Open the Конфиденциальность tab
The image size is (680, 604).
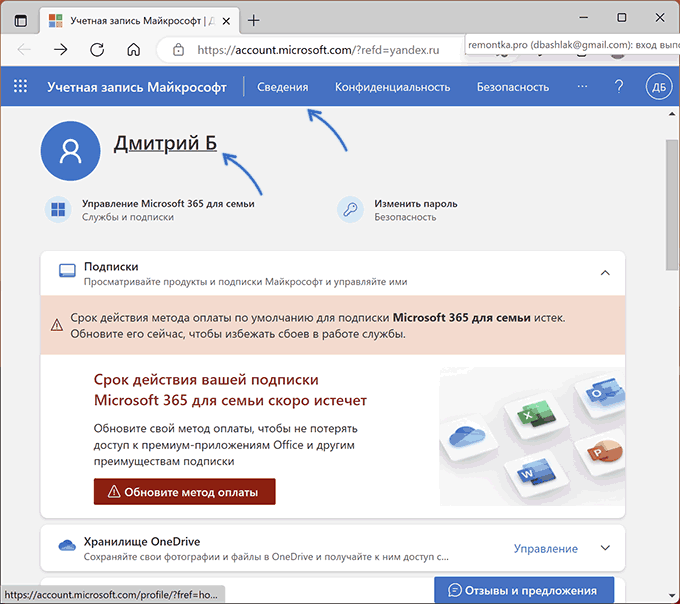(x=392, y=87)
